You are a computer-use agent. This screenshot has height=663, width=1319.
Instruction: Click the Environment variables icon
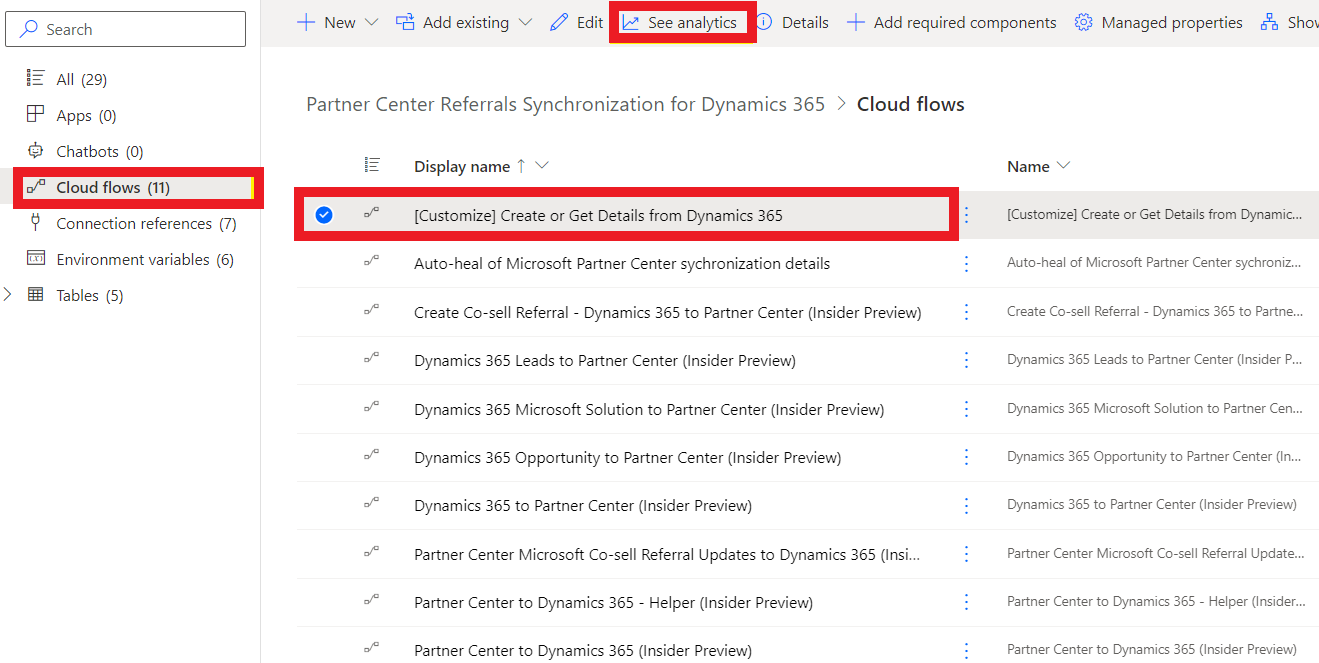click(36, 259)
